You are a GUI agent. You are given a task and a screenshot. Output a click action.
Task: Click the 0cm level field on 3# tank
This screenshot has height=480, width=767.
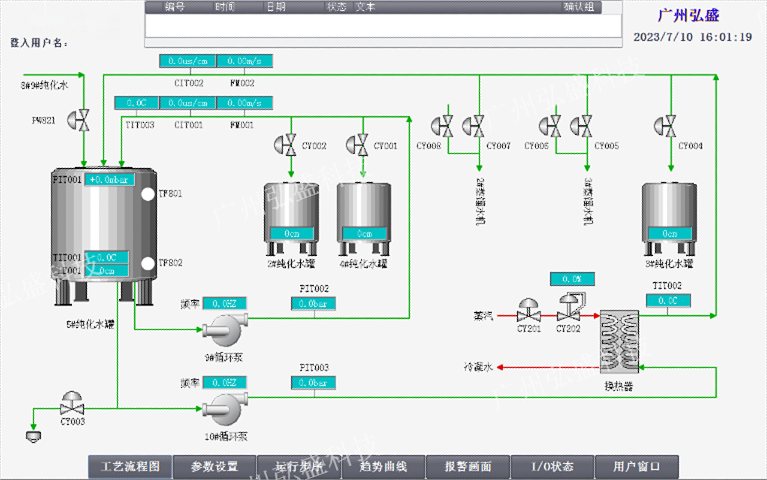pyautogui.click(x=670, y=234)
